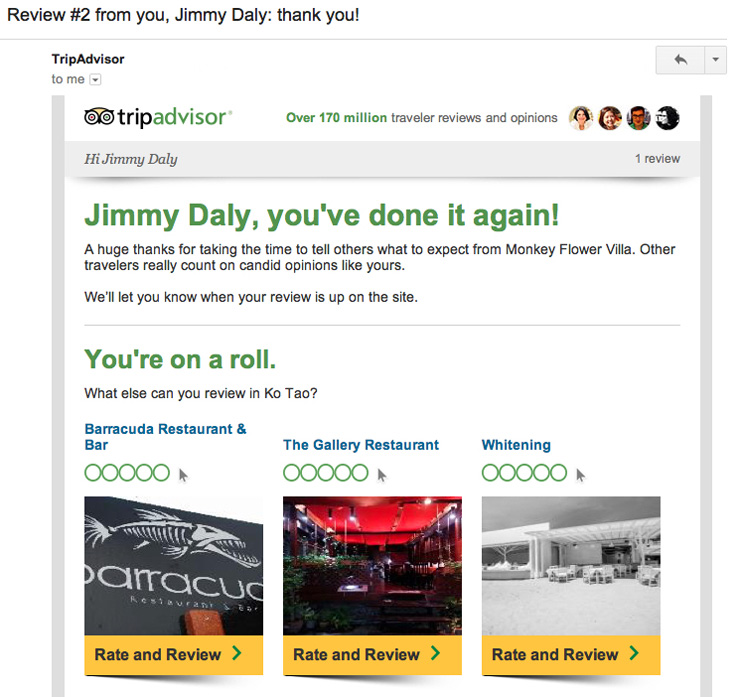740x697 pixels.
Task: Click the red-lit Gallery Restaurant photo
Action: tap(372, 565)
